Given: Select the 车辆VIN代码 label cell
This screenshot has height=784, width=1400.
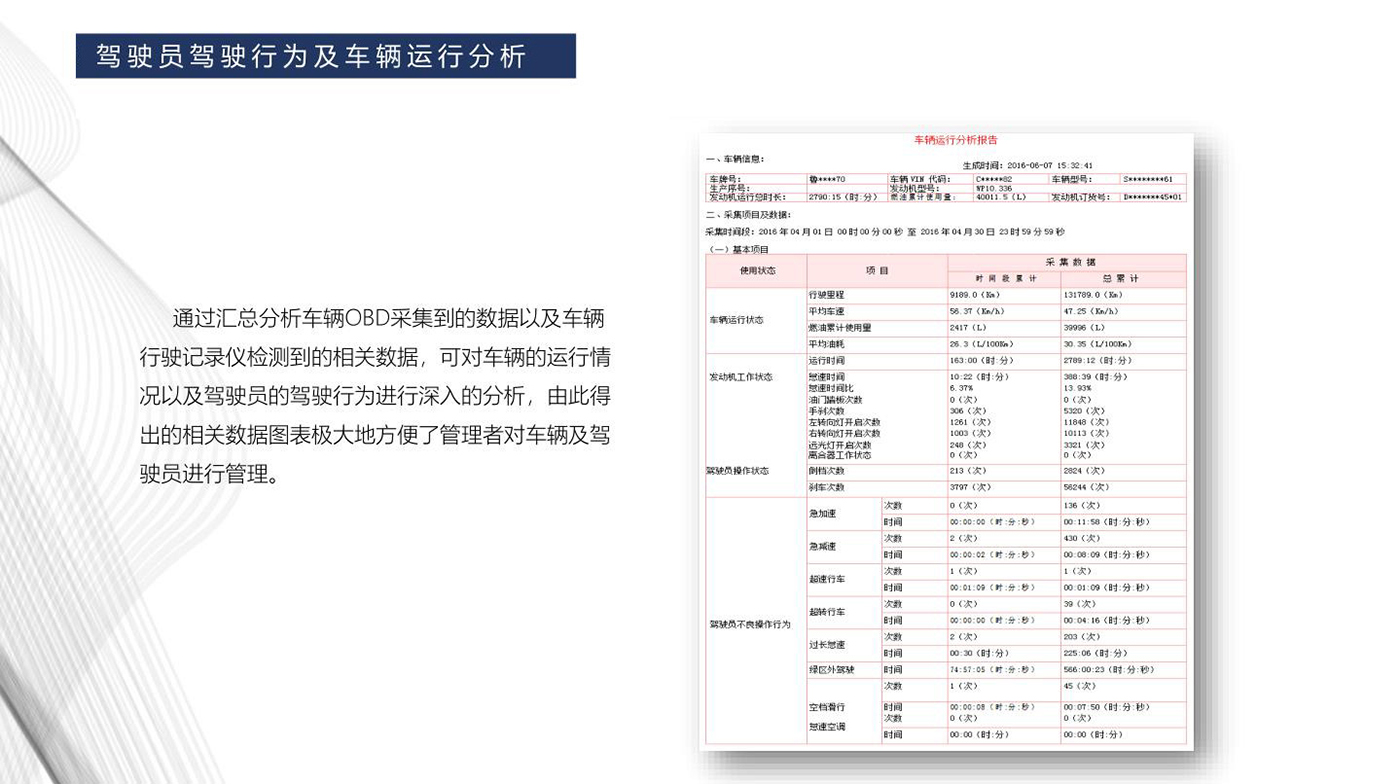Looking at the screenshot, I should [918, 179].
